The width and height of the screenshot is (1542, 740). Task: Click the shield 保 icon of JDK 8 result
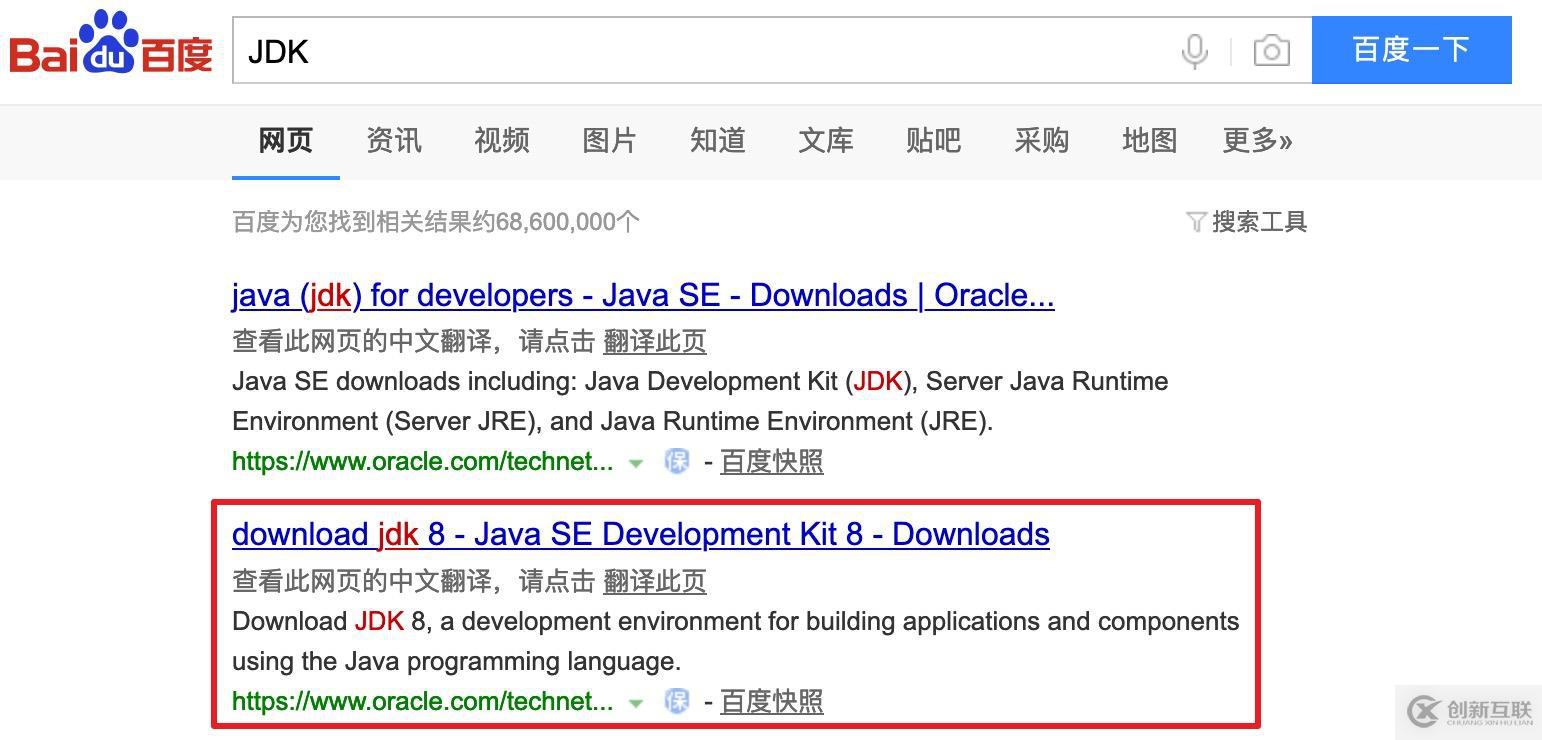[x=677, y=701]
